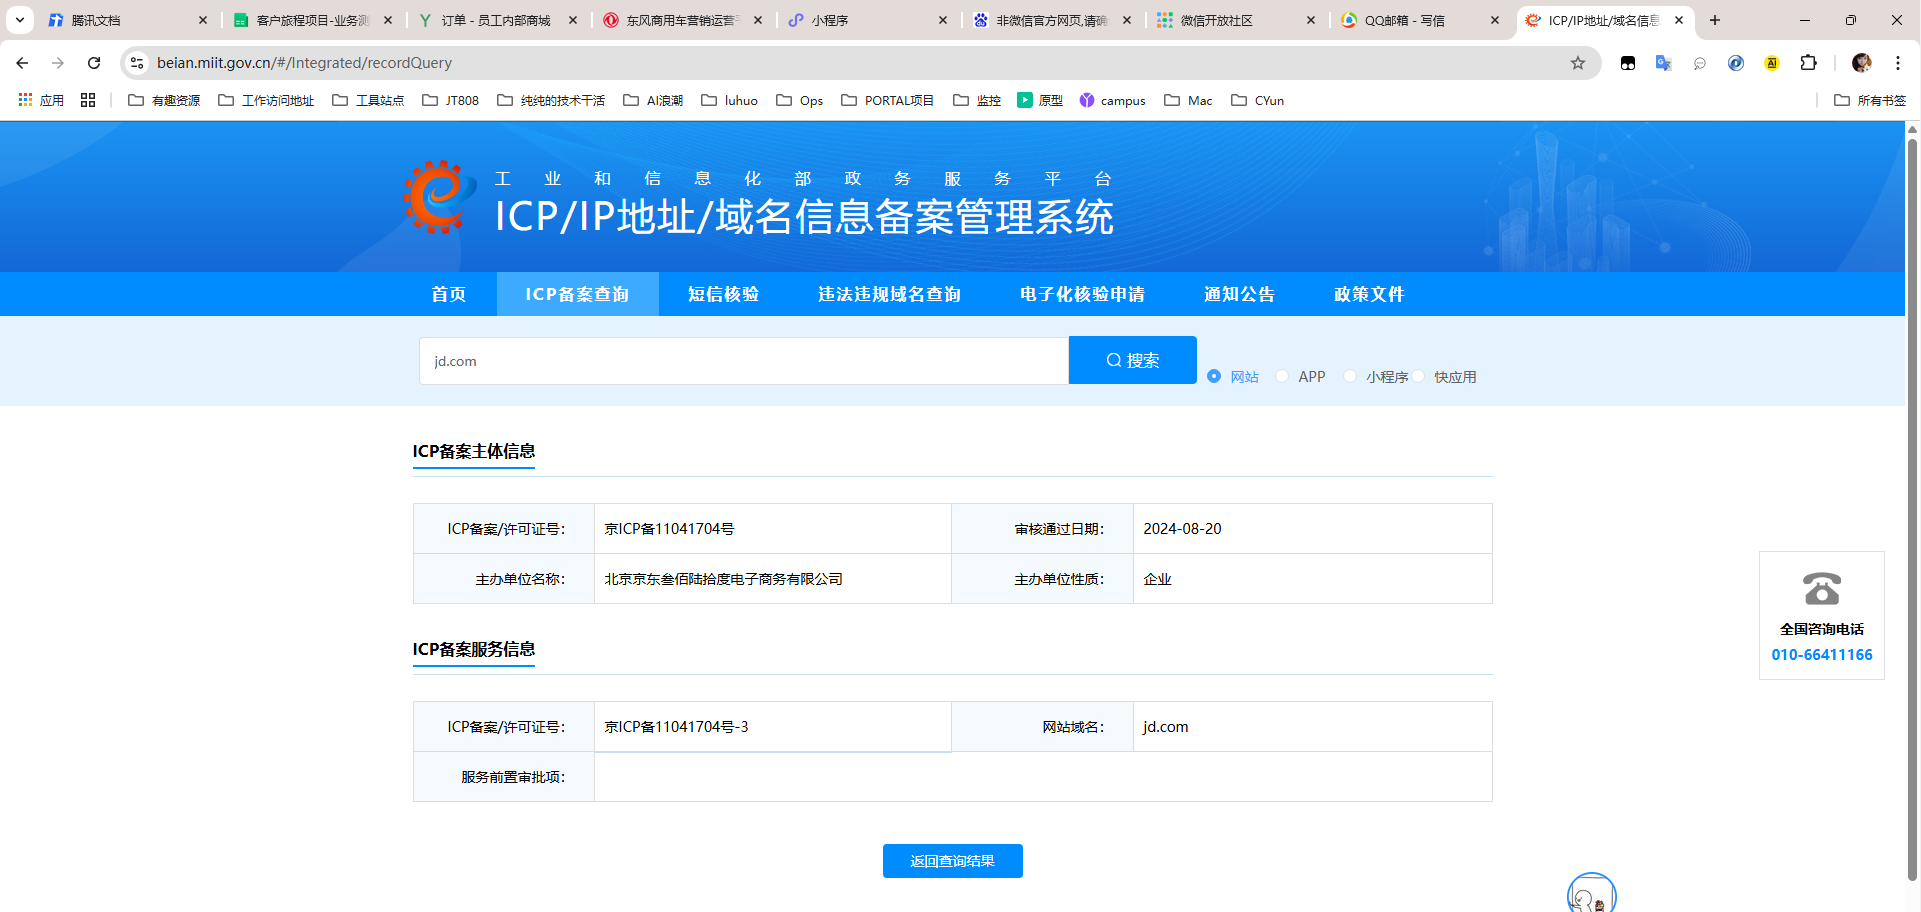The height and width of the screenshot is (912, 1921).
Task: Close the 微信开放社区 tab
Action: coord(1311,20)
